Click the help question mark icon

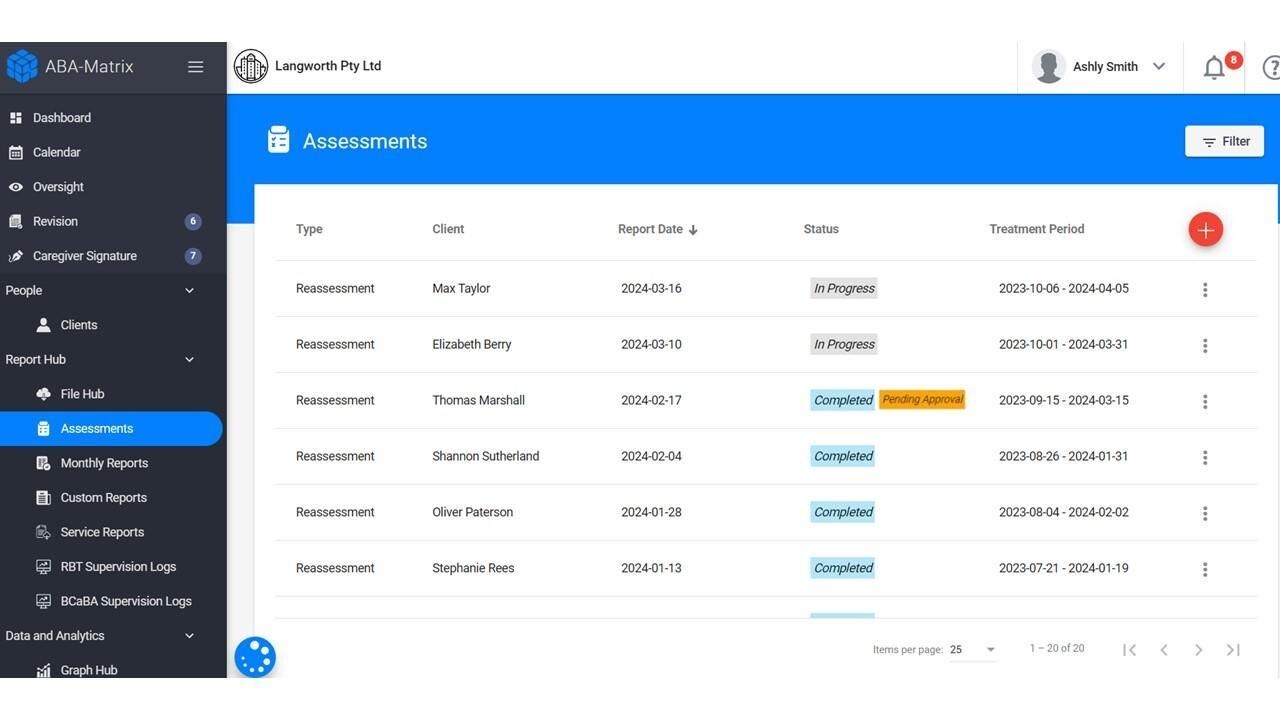pos(1271,66)
